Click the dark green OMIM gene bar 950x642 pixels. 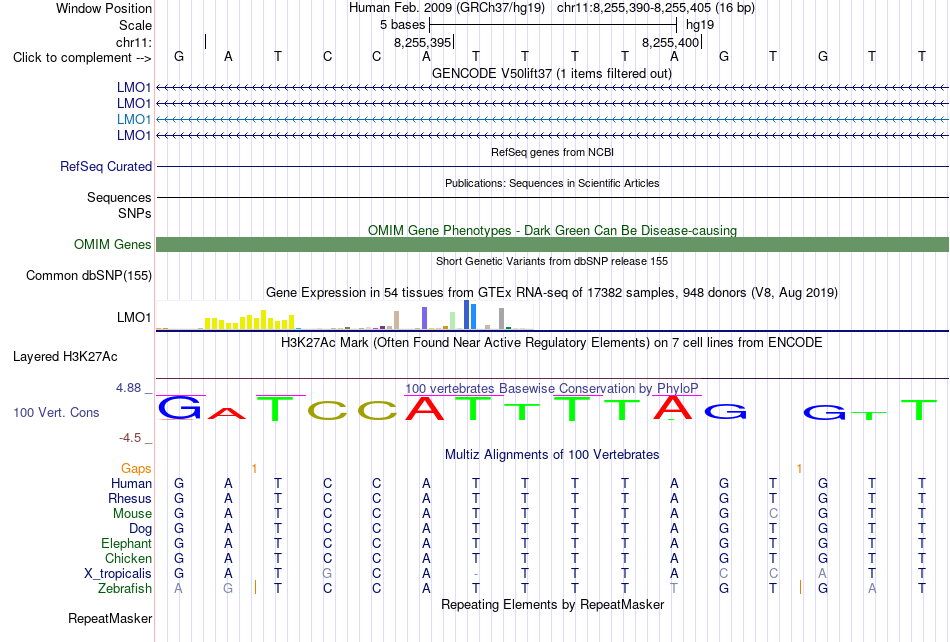click(552, 244)
